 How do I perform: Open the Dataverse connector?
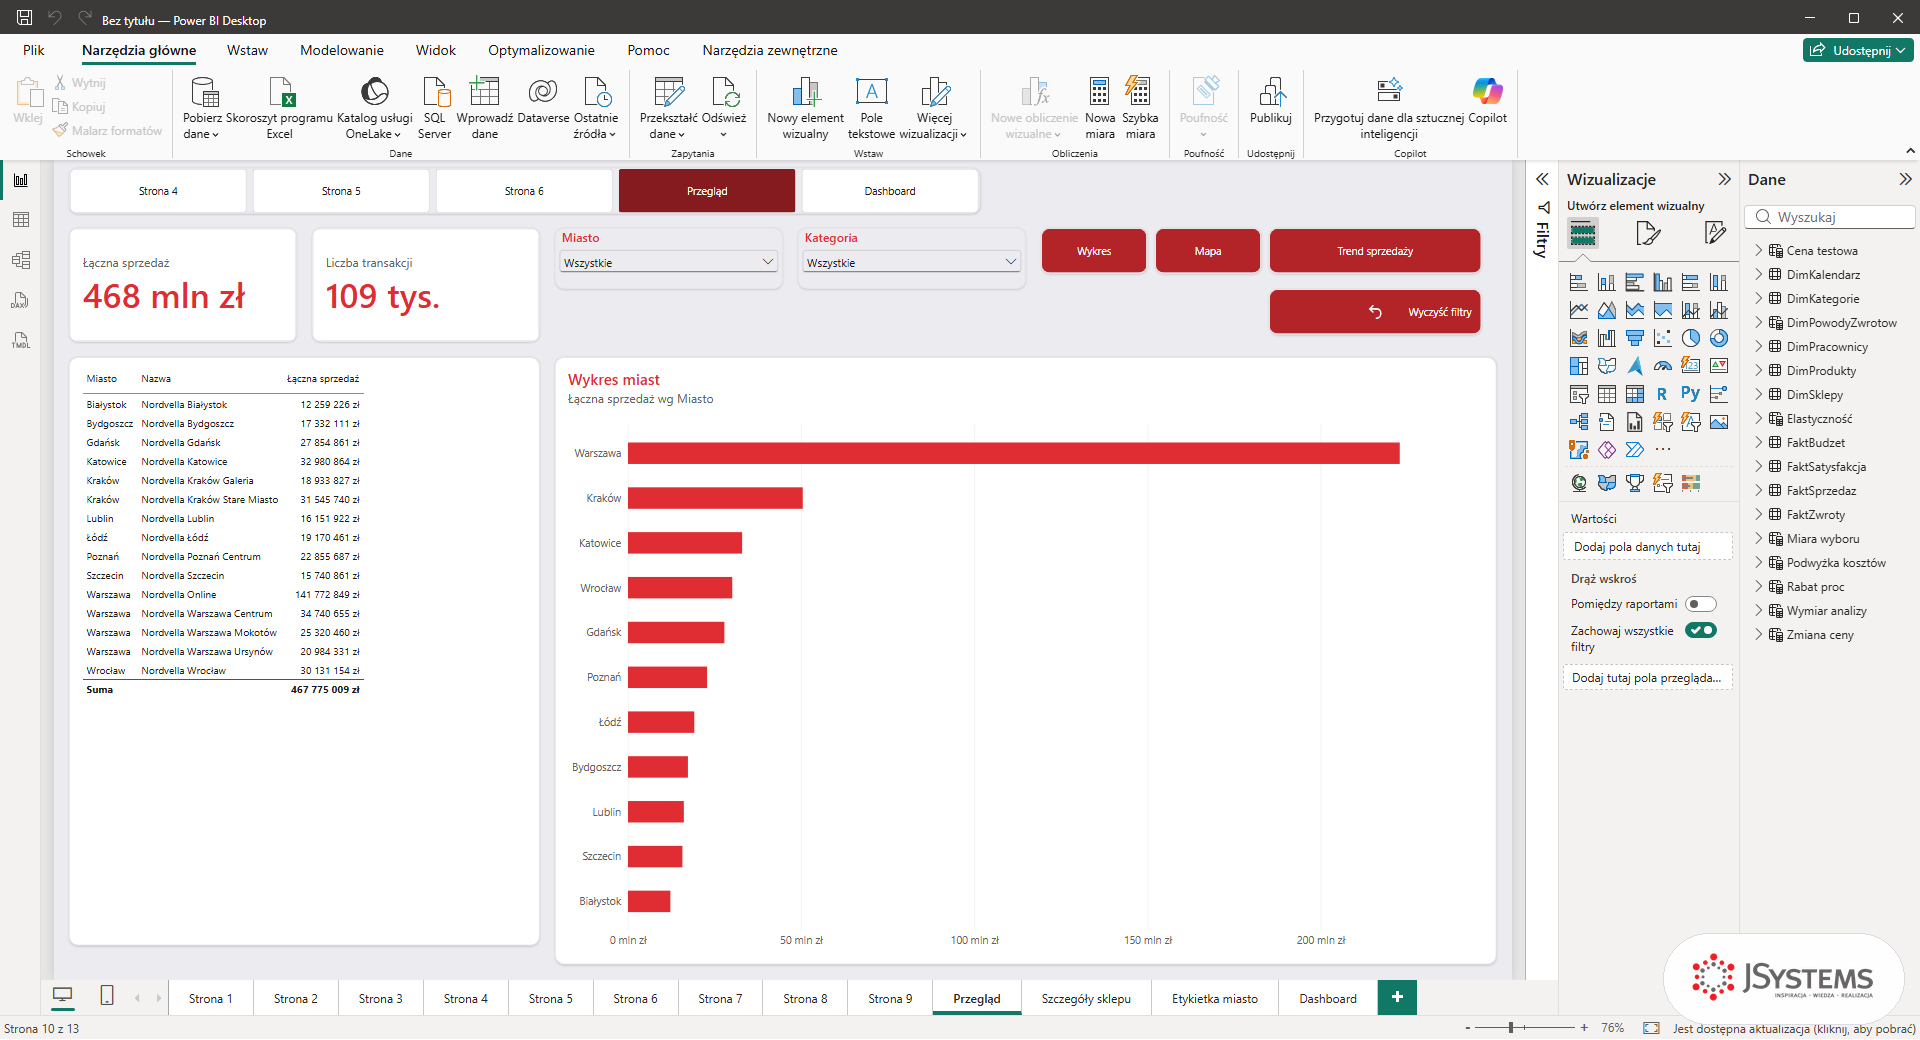pyautogui.click(x=543, y=100)
